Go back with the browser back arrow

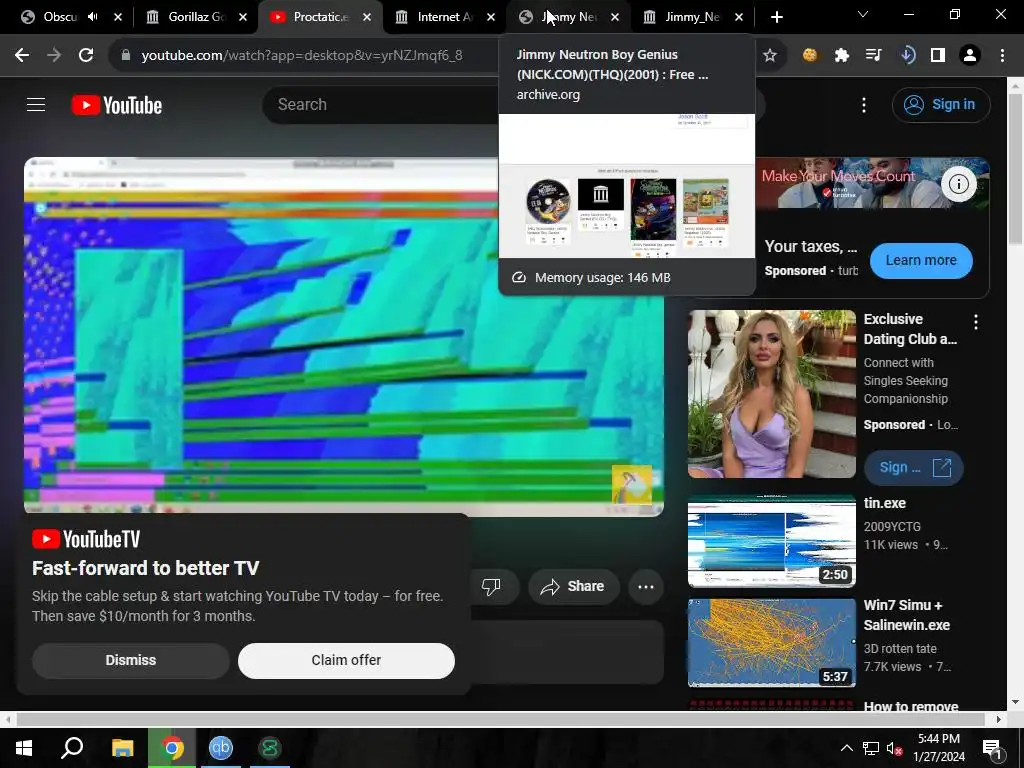click(22, 56)
